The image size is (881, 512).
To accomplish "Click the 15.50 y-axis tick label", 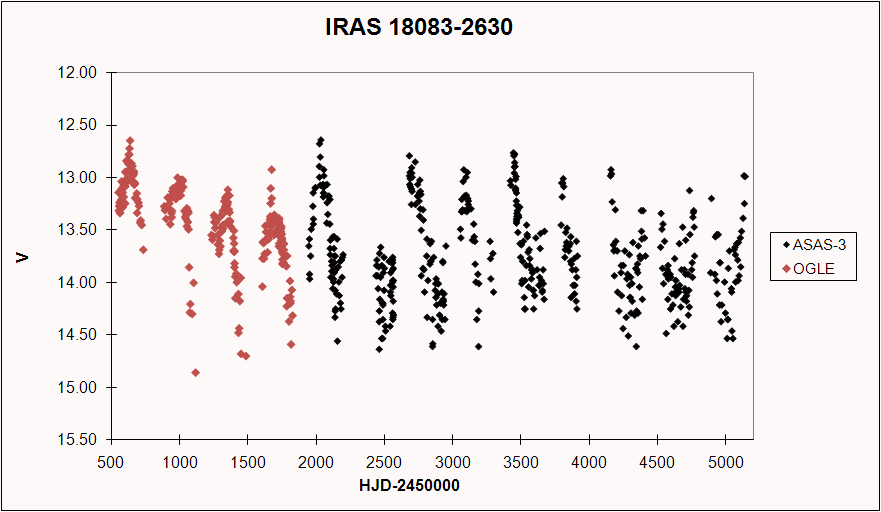I will 80,440.
